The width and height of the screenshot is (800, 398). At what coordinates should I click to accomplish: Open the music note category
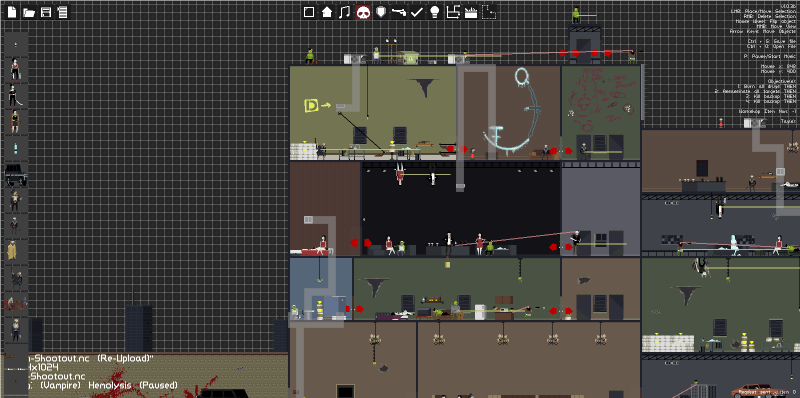[x=345, y=12]
